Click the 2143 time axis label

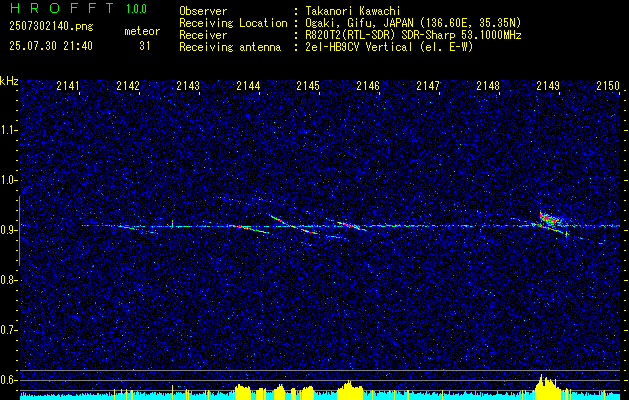point(188,85)
